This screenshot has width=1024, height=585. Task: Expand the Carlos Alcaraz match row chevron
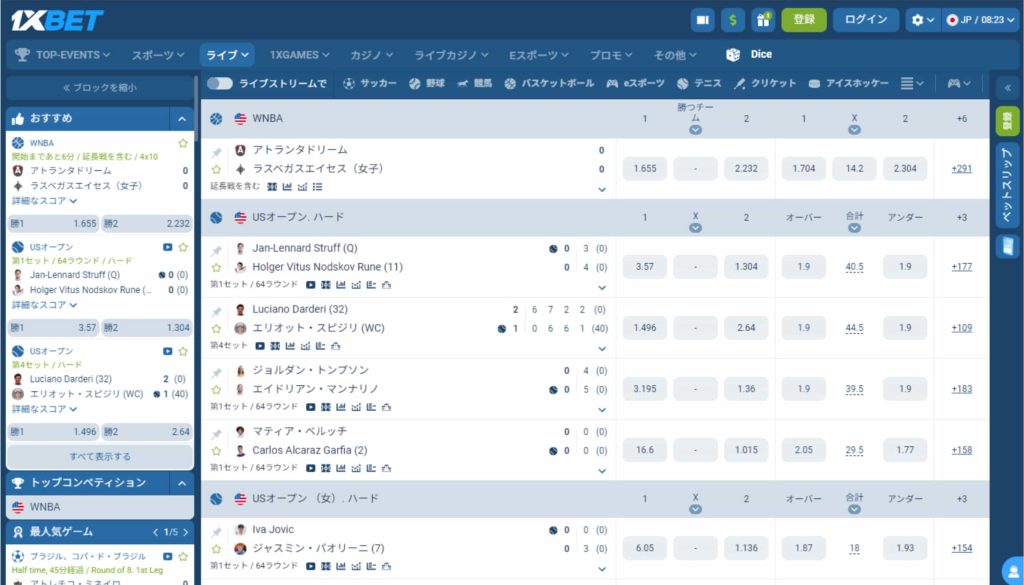[x=602, y=471]
